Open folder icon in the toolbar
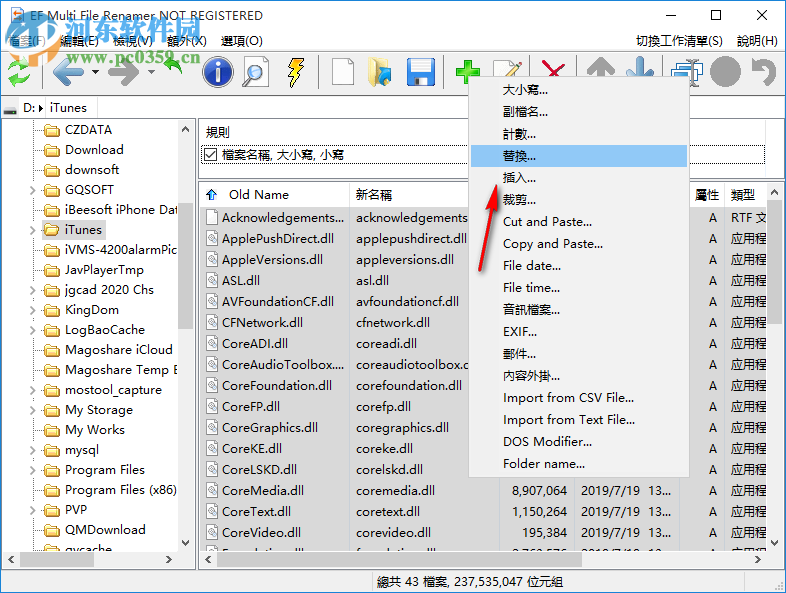Viewport: 786px width, 593px height. pyautogui.click(x=380, y=72)
